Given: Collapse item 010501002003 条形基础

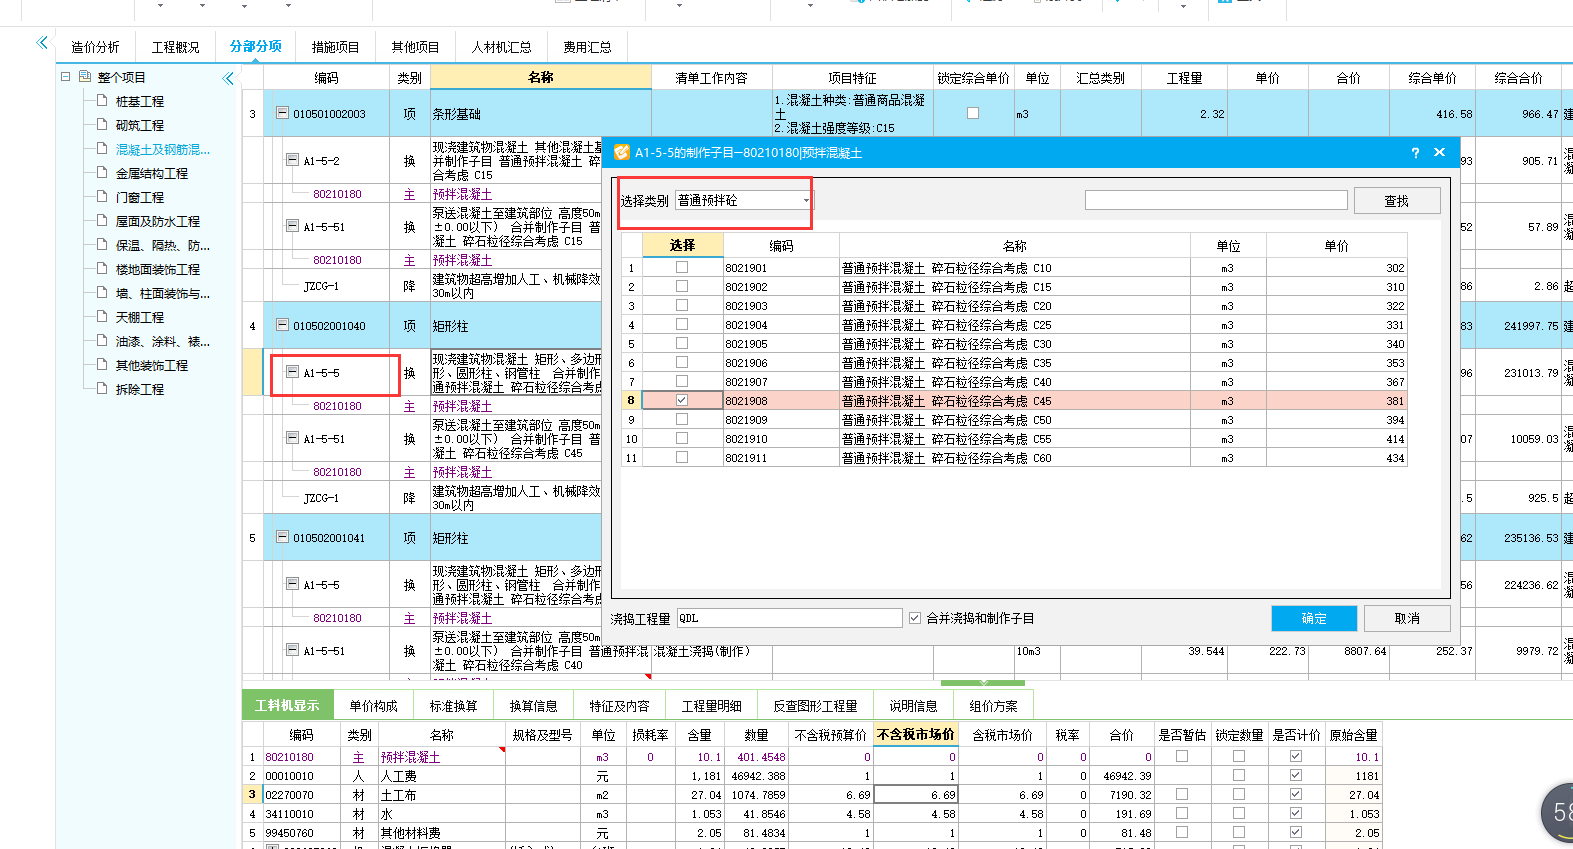Looking at the screenshot, I should 282,113.
